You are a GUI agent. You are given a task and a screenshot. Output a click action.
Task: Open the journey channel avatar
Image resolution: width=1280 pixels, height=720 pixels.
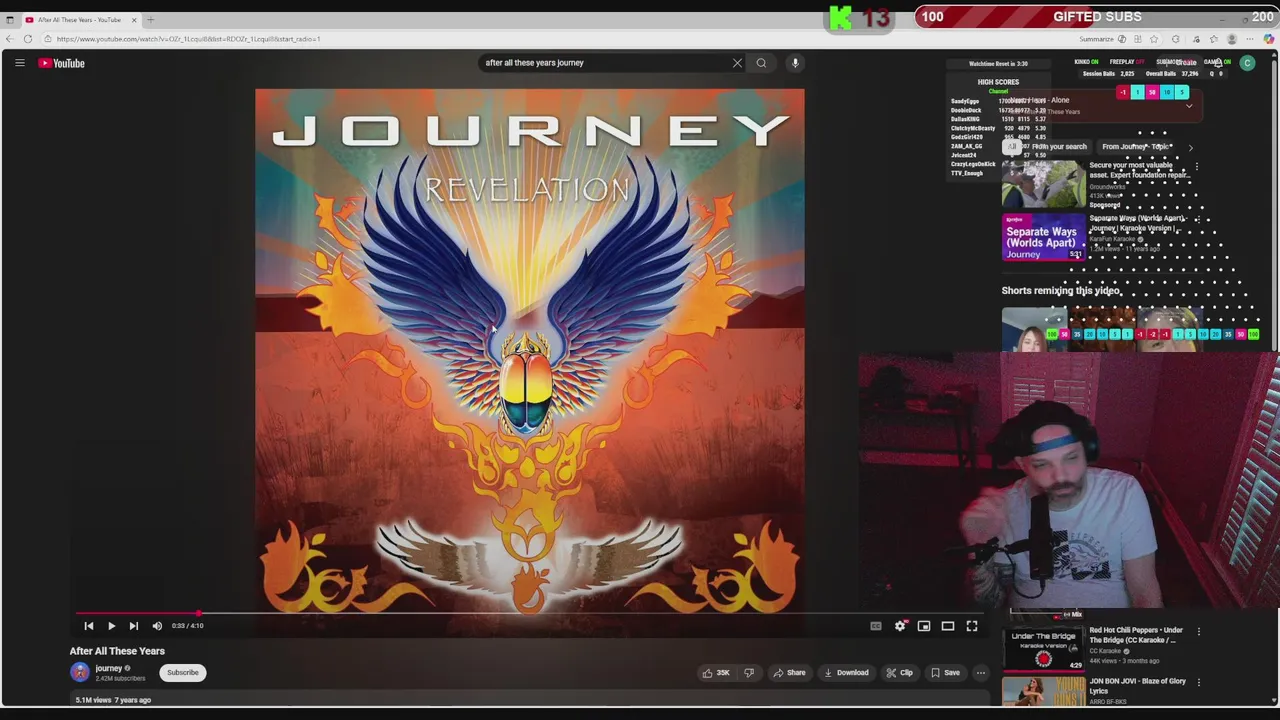(79, 673)
